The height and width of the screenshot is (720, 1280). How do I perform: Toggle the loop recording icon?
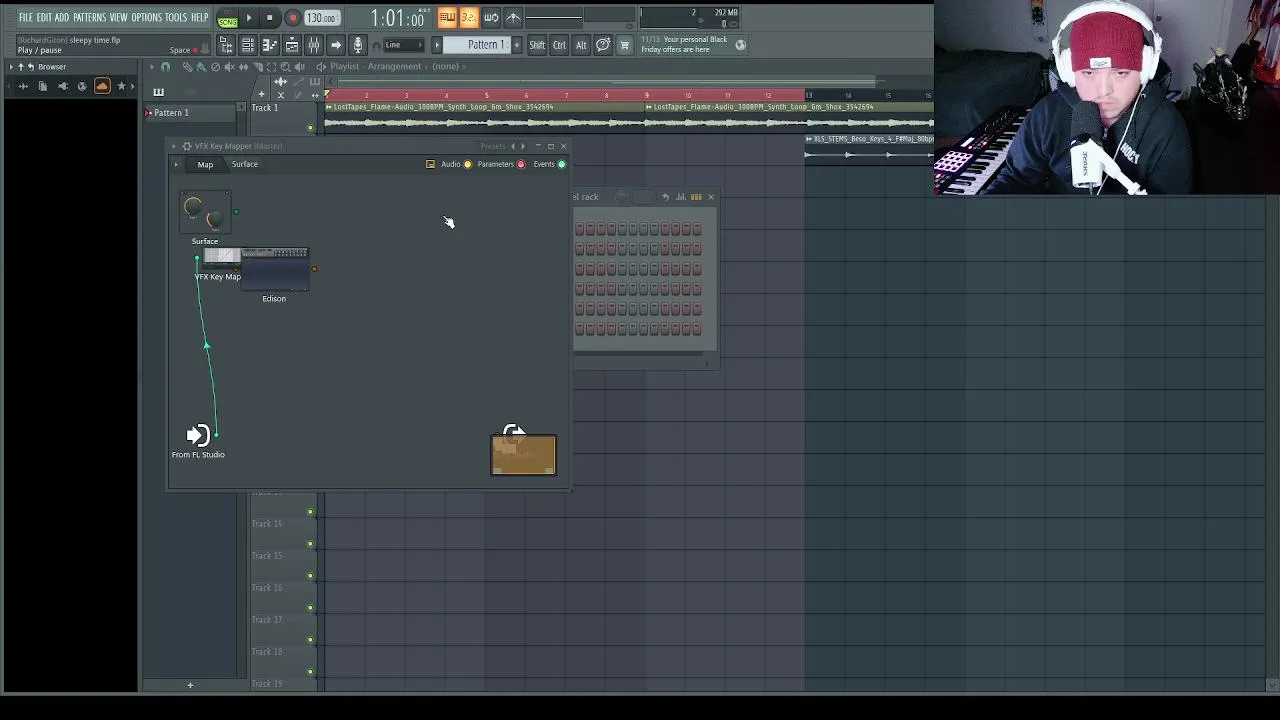tap(491, 18)
